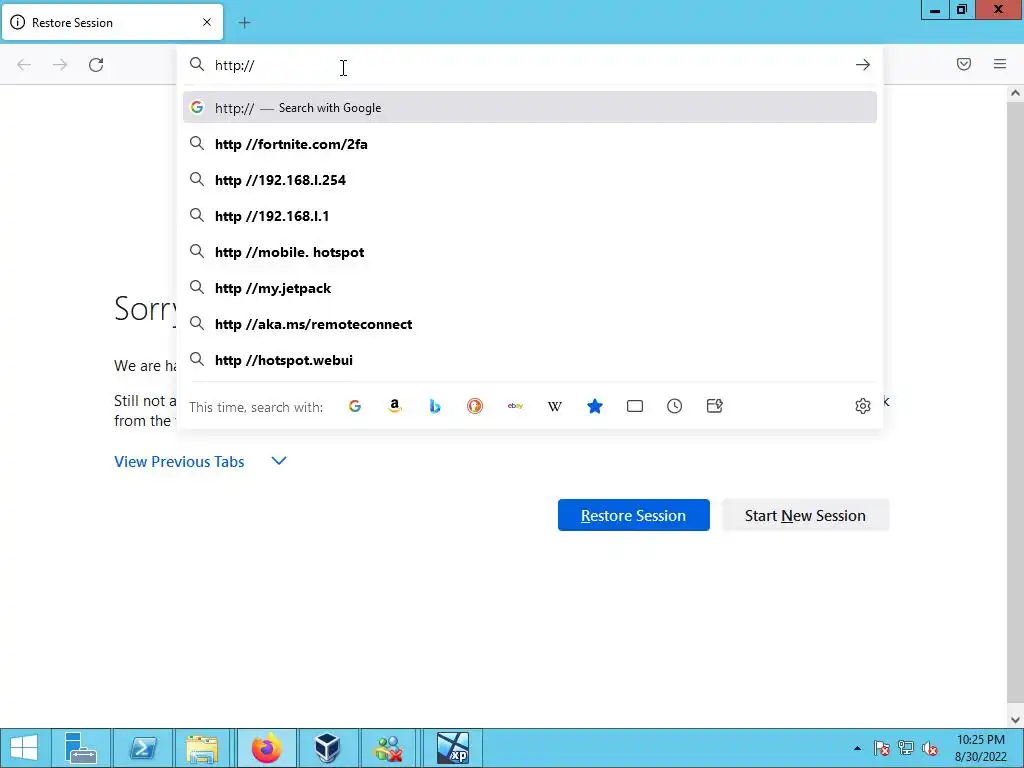Select the Restore Session tab
Screen dimensions: 1024x768
(112, 22)
